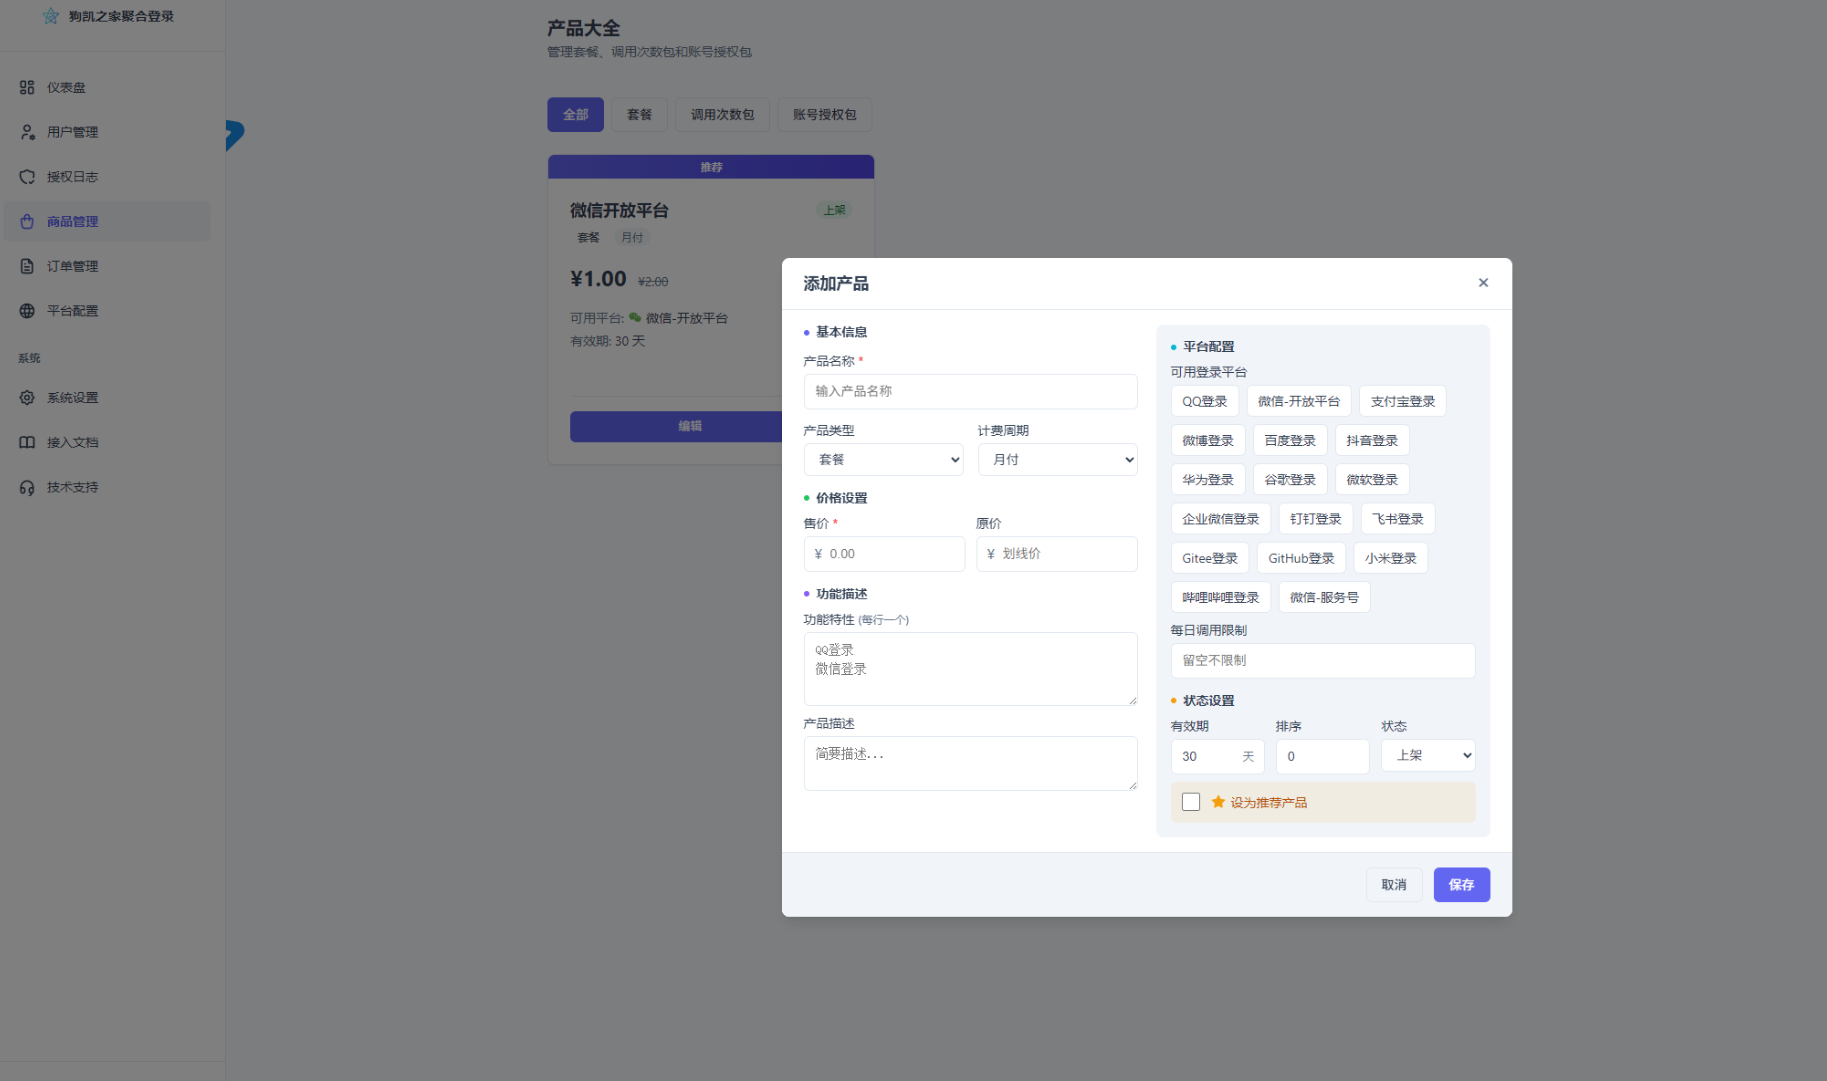
Task: Click the 保存 button
Action: click(x=1462, y=885)
